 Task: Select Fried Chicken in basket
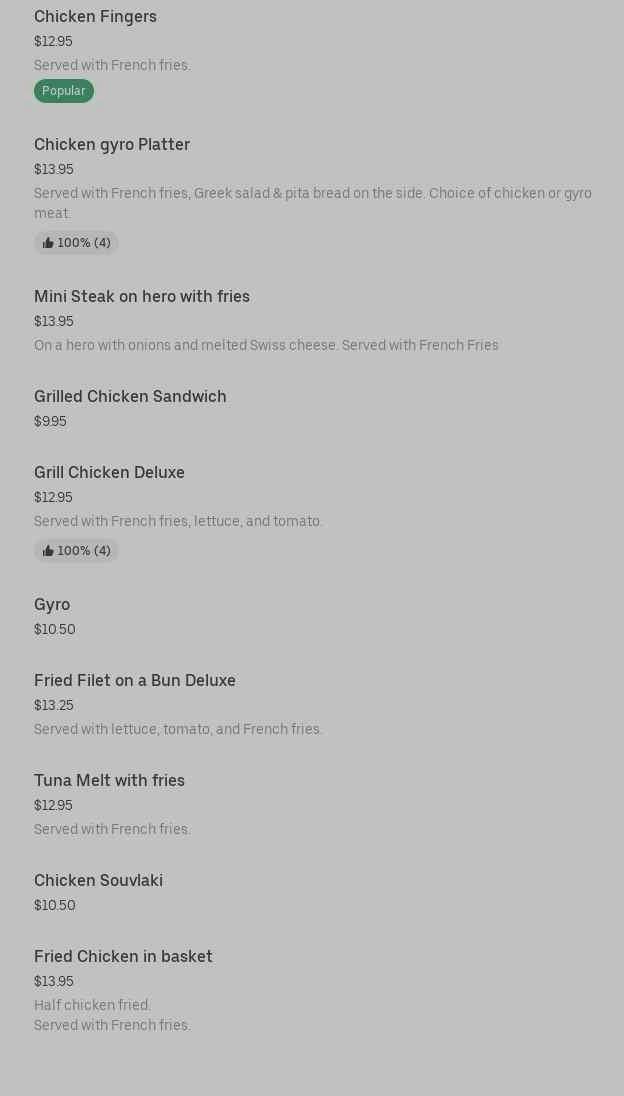[123, 956]
